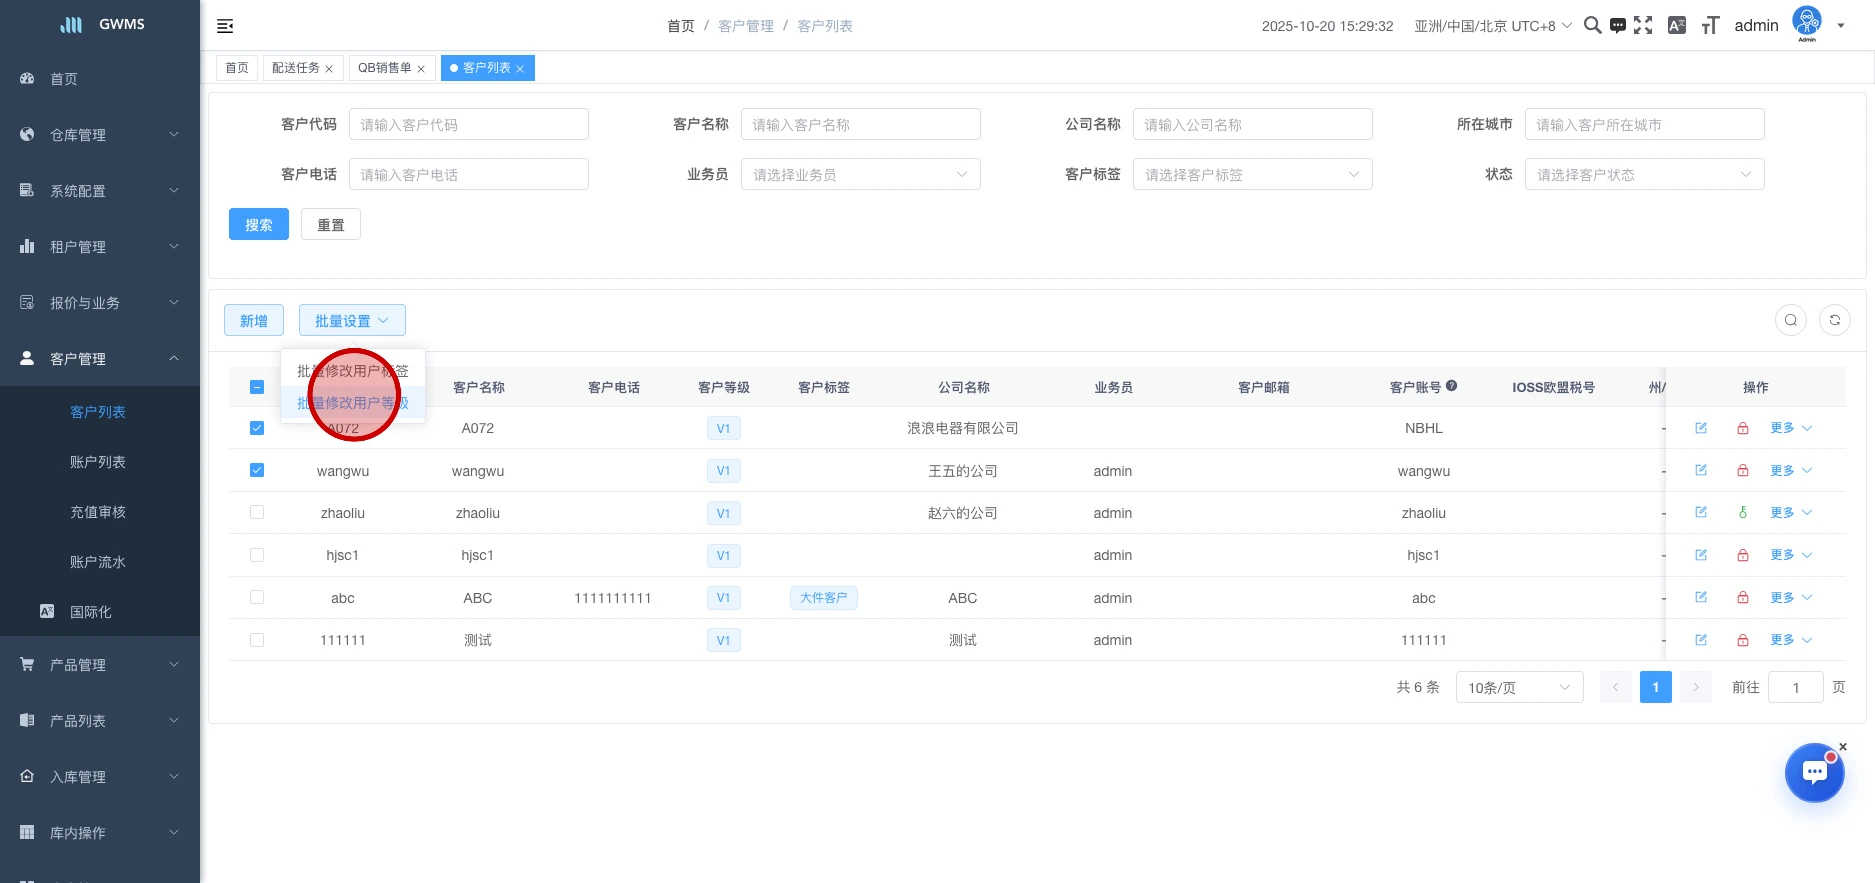Click the green unlock icon for zhaoliu
Screen dimensions: 1875x883
pyautogui.click(x=1743, y=513)
